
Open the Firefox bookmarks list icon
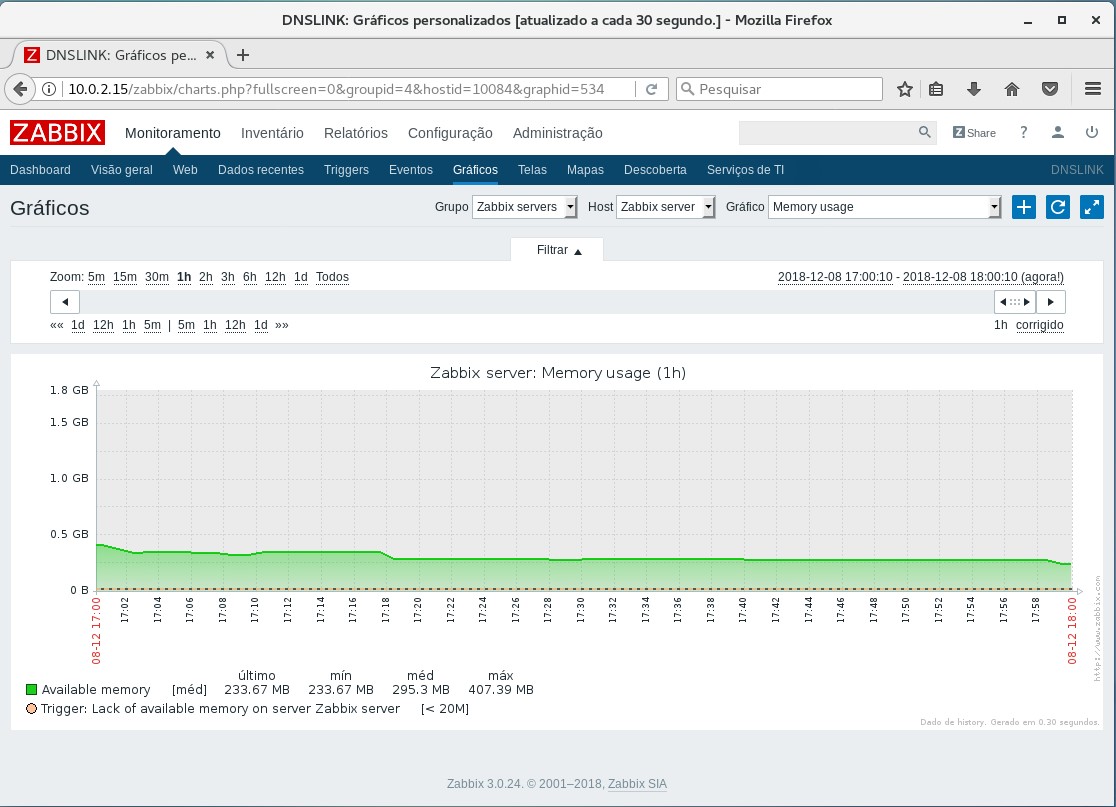(x=936, y=89)
